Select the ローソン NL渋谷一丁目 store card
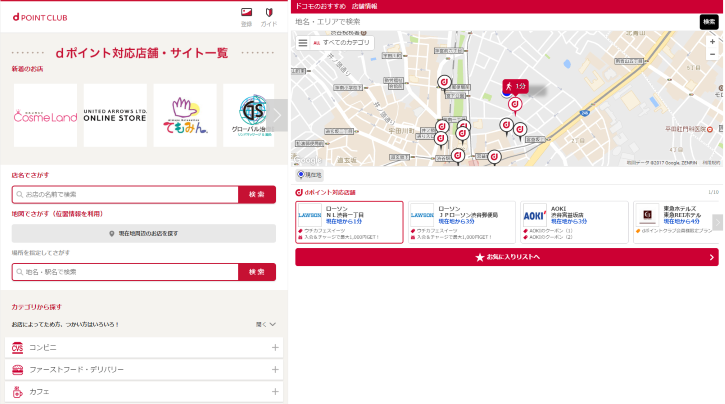Viewport: 725px width, 404px height. (349, 222)
